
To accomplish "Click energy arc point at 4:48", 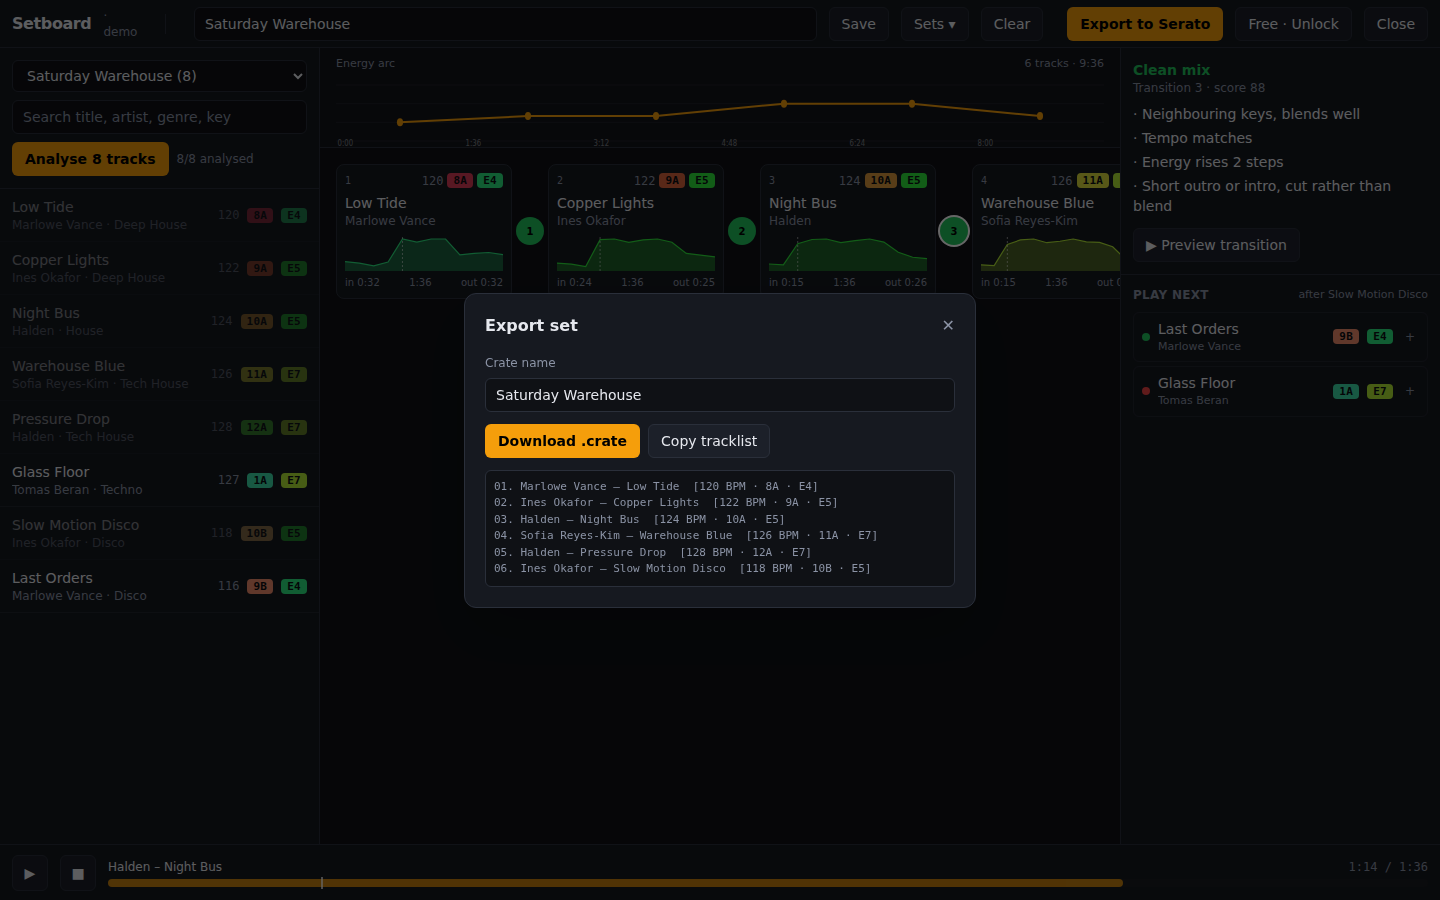I will pyautogui.click(x=784, y=103).
